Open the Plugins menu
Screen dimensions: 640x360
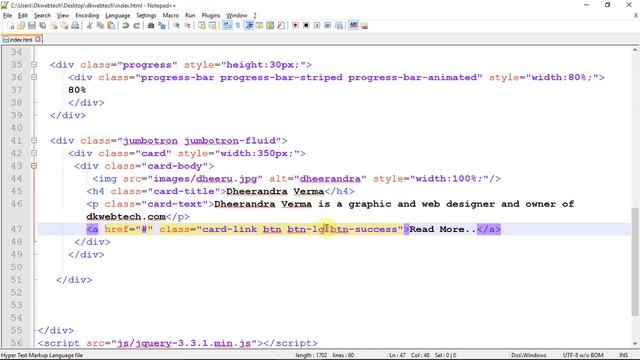coord(211,16)
